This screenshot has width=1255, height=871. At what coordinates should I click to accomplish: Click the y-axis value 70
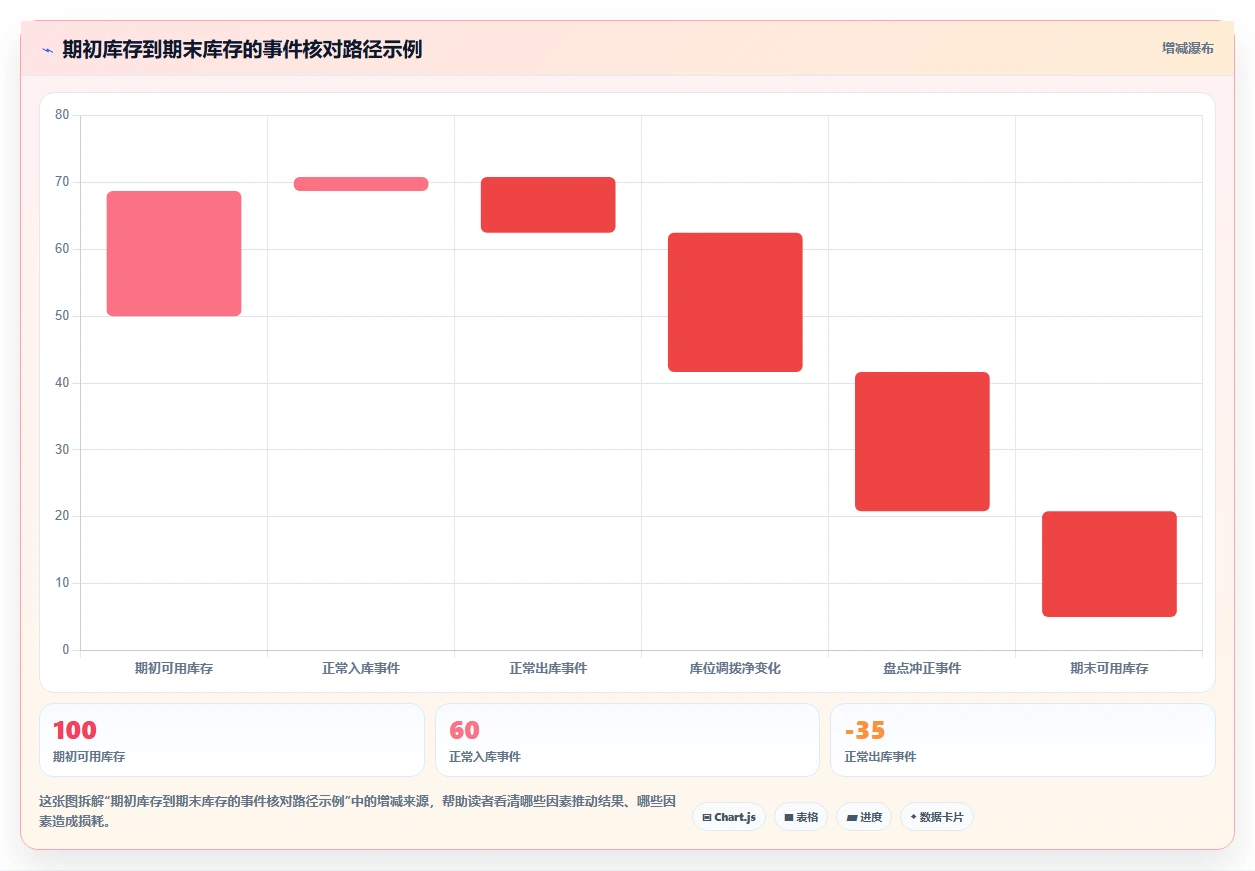62,182
